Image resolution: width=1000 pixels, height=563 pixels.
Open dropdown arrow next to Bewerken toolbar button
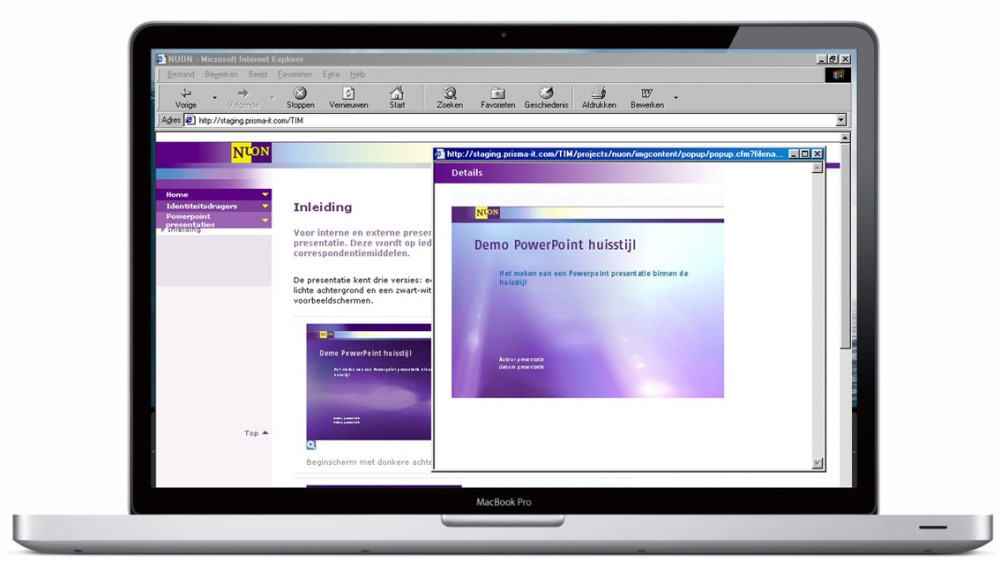click(676, 98)
